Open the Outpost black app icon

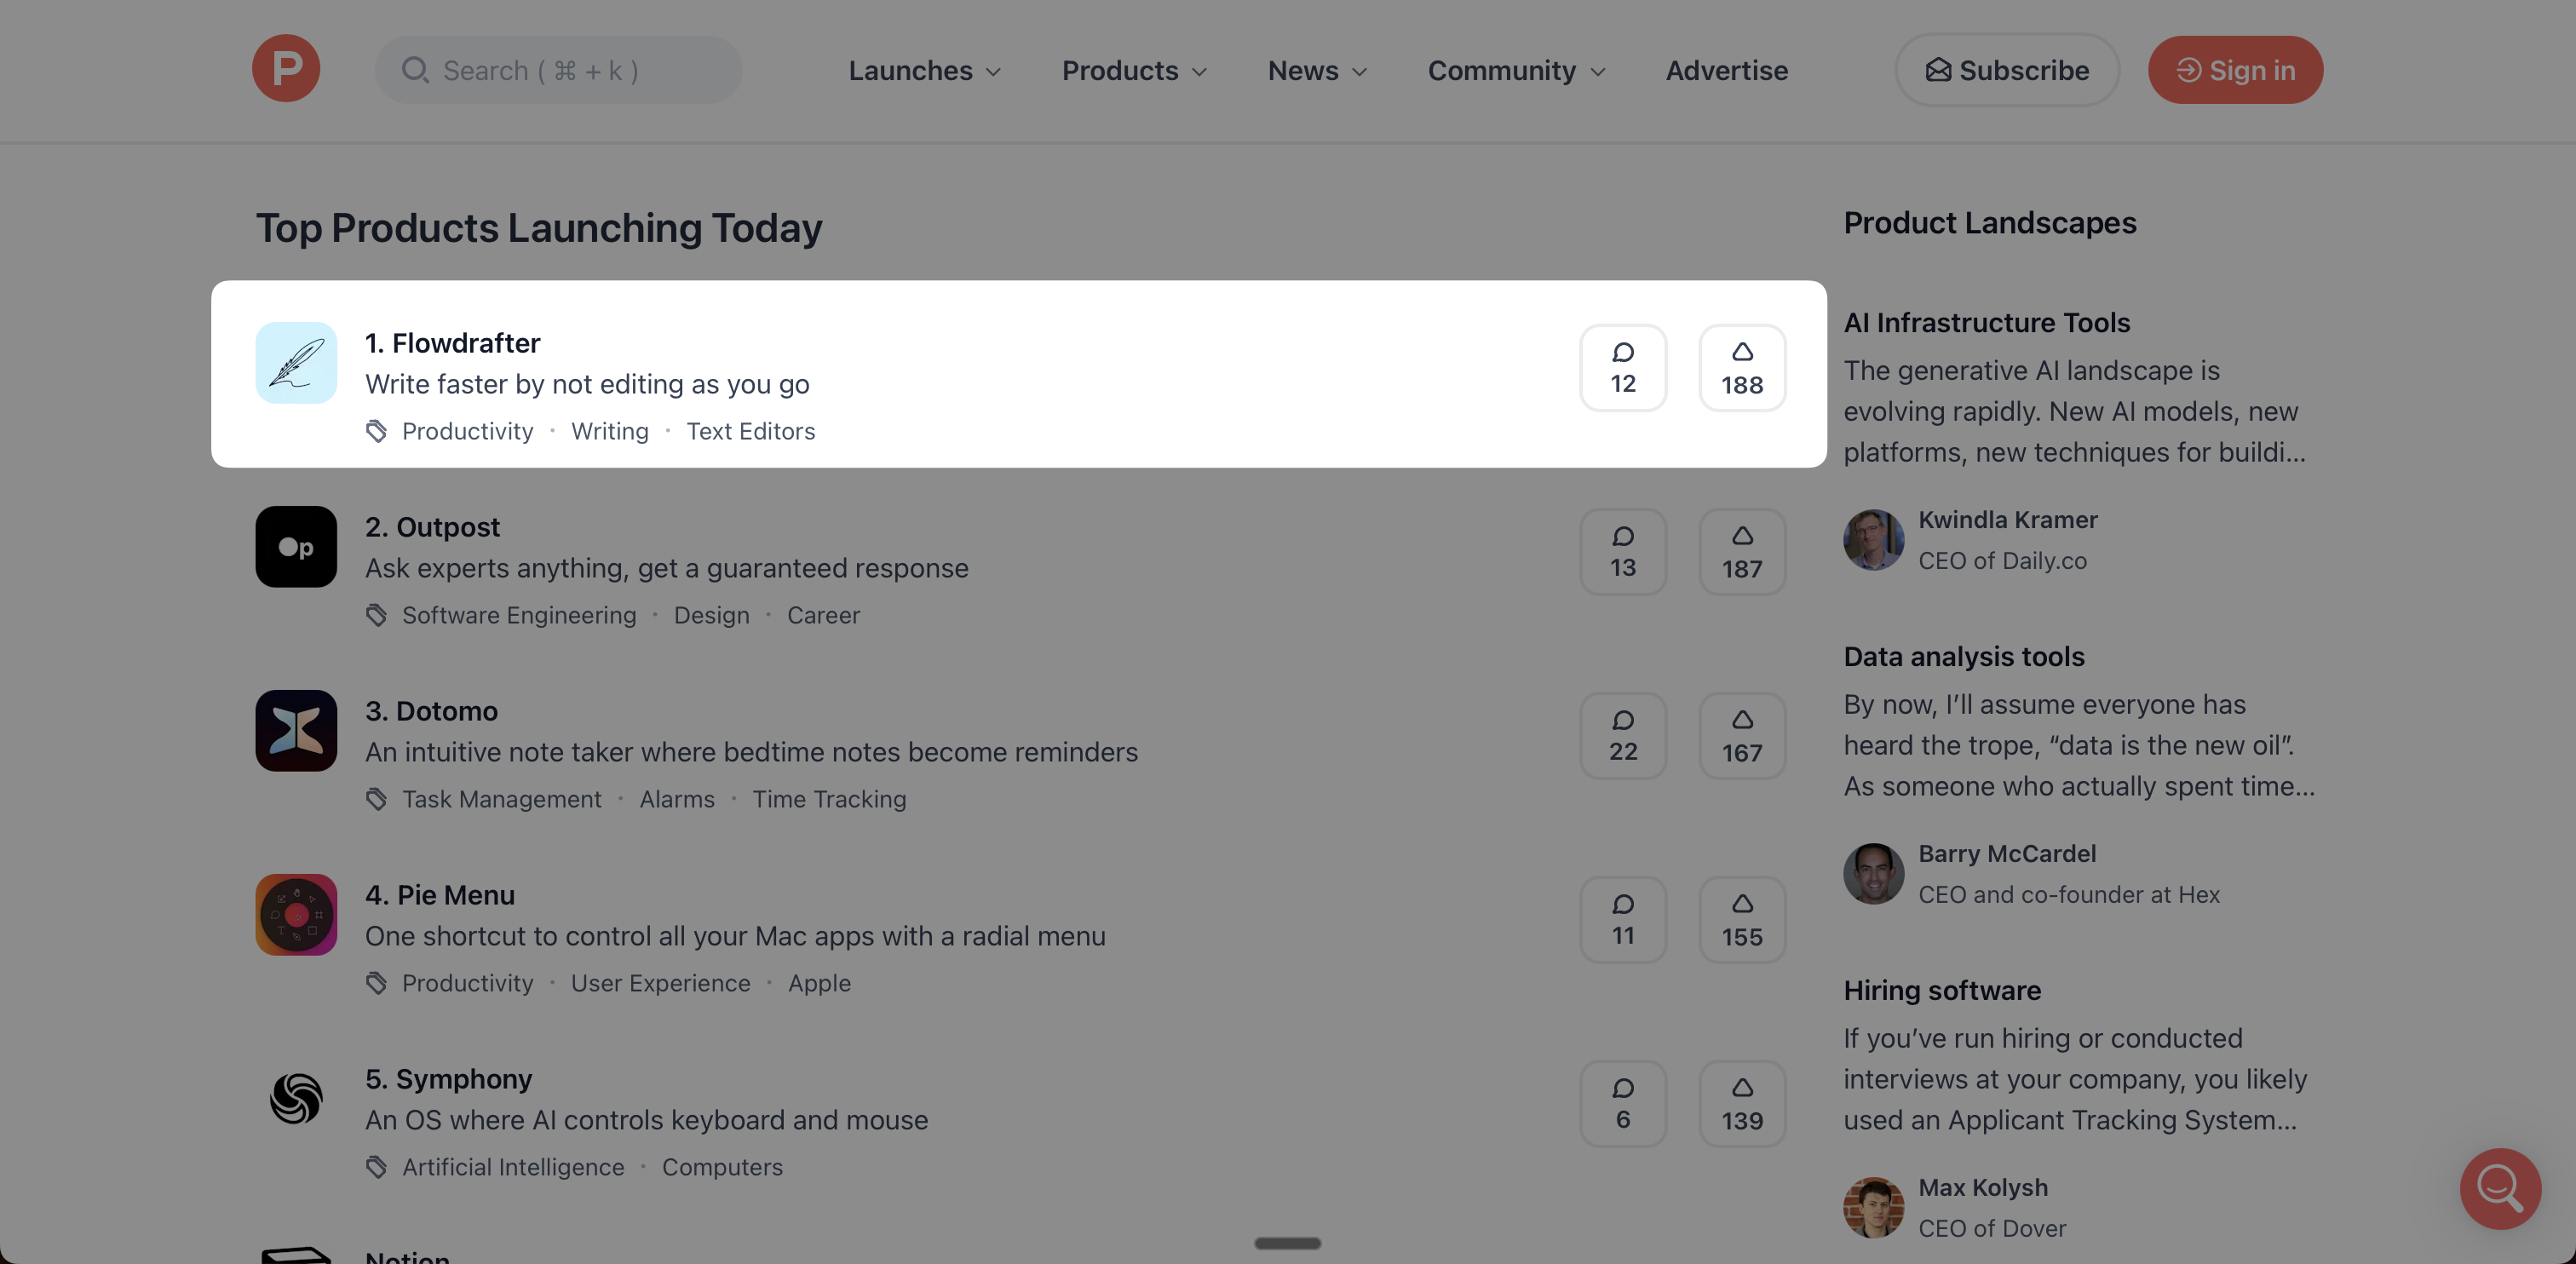[296, 547]
